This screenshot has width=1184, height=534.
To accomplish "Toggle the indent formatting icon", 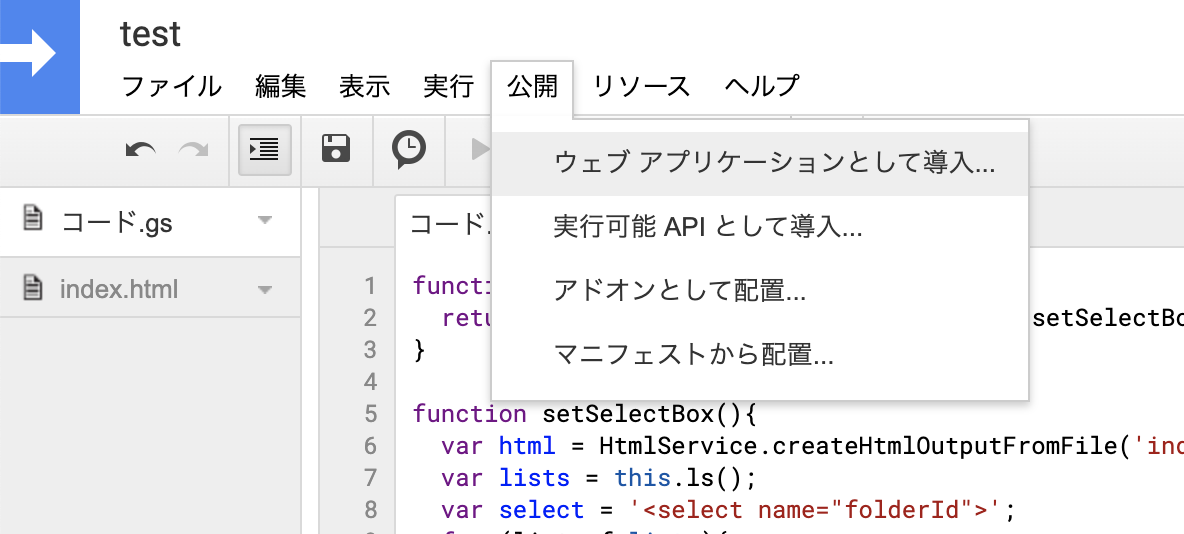I will pos(265,150).
